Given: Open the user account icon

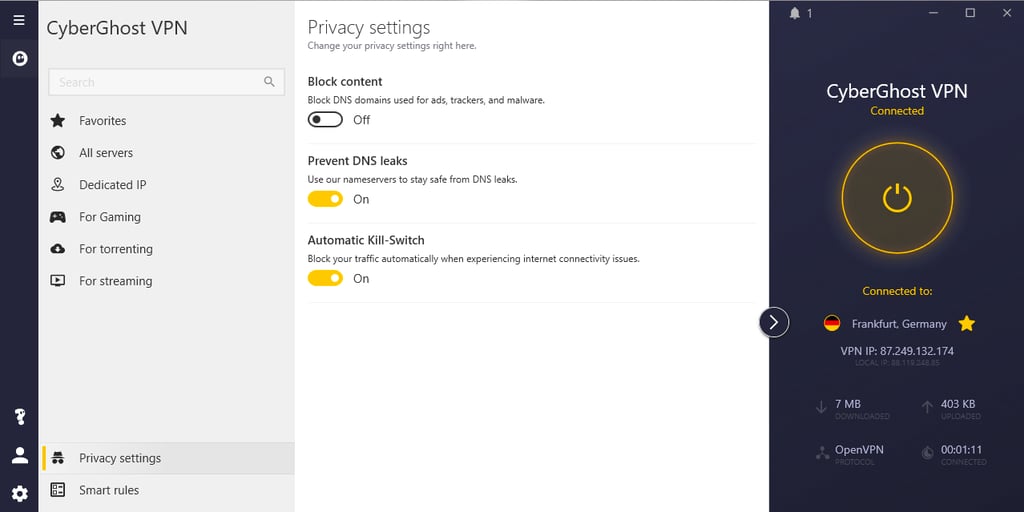Looking at the screenshot, I should (20, 455).
